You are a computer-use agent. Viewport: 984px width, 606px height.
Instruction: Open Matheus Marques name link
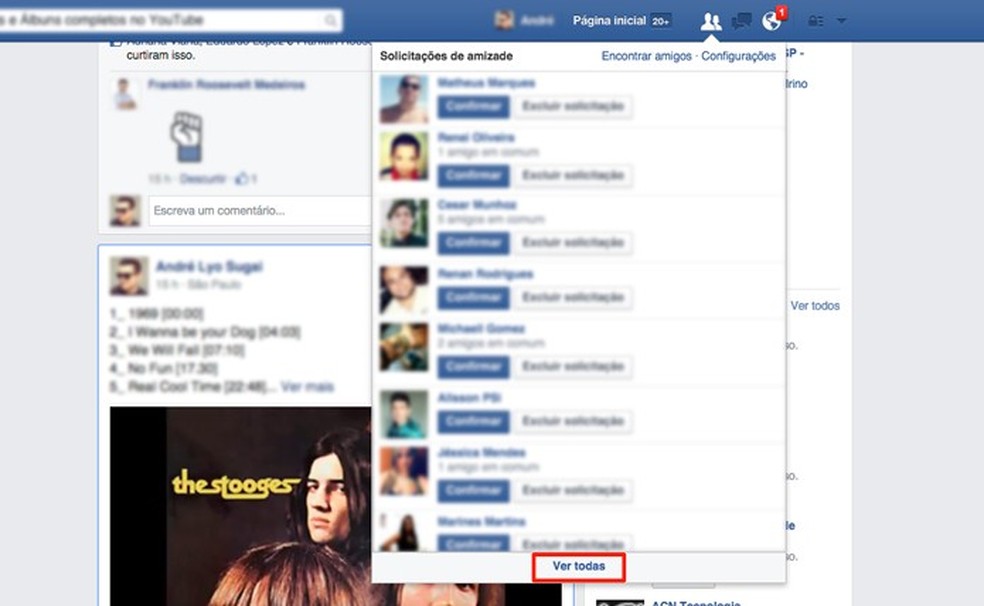point(486,83)
